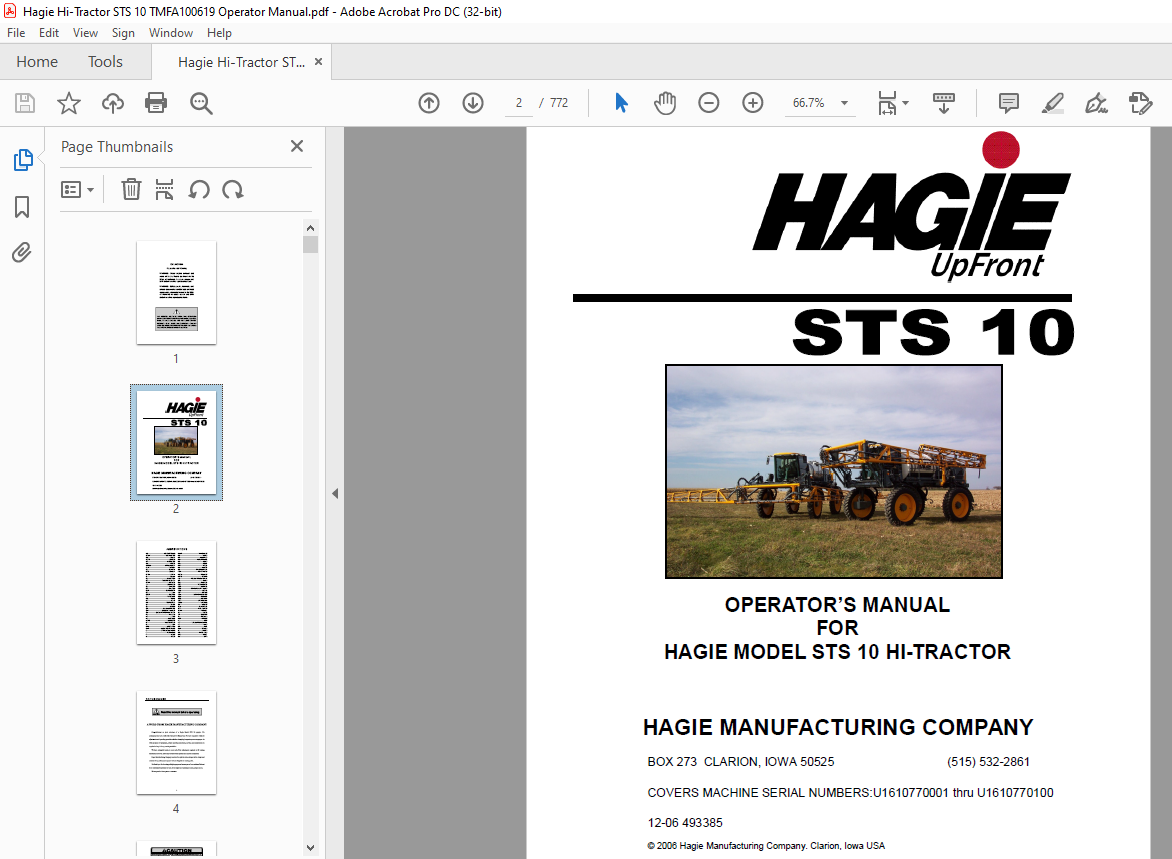Click the '12-06 493385' text
Viewport: 1172px width, 859px height.
[685, 823]
